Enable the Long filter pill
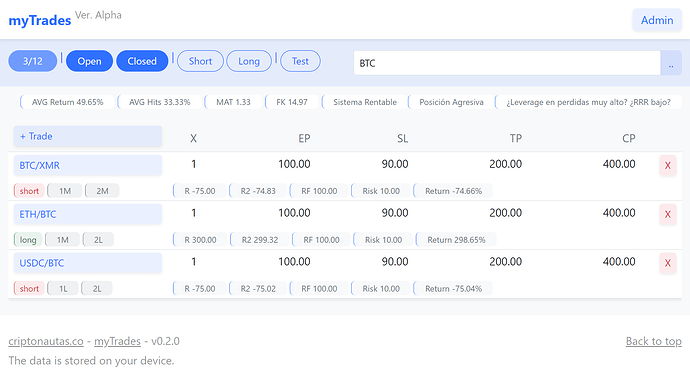This screenshot has height=384, width=690. coord(249,61)
